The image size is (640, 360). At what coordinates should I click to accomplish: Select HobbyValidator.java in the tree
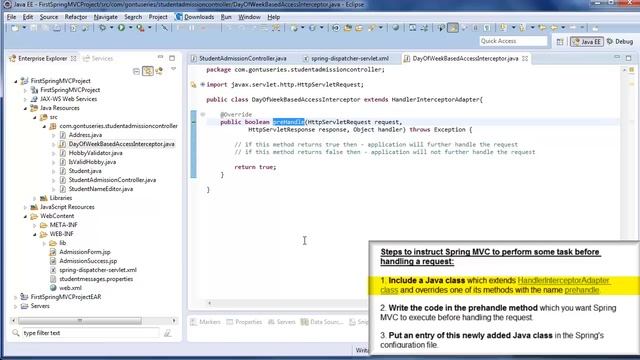click(96, 153)
